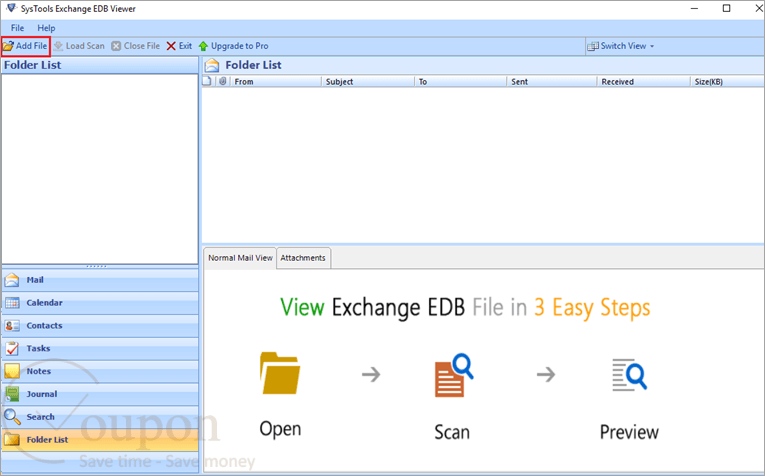Screen dimensions: 765x476
Task: Switch to the Attachments tab
Action: (303, 258)
